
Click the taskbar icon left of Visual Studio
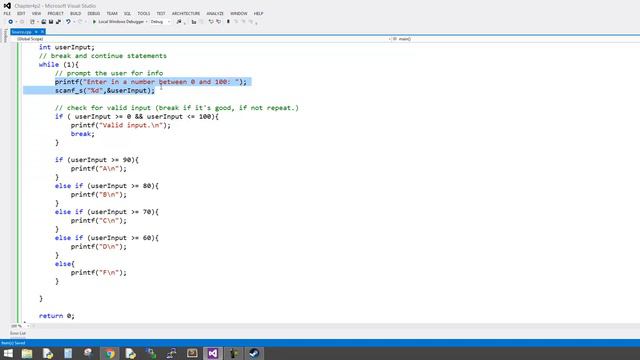point(192,353)
